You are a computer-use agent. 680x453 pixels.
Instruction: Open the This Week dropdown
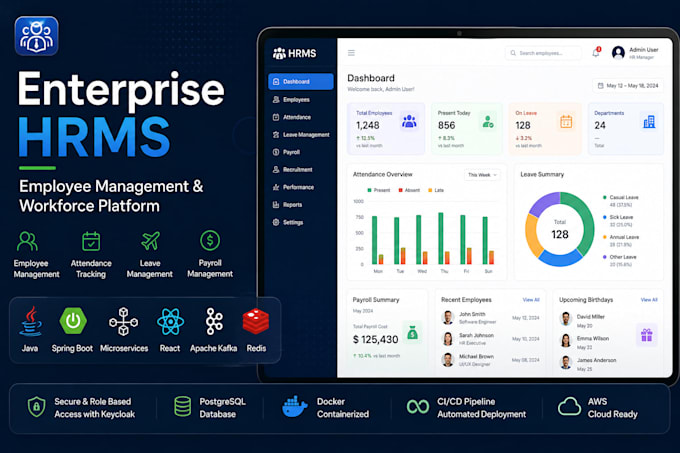coord(482,175)
